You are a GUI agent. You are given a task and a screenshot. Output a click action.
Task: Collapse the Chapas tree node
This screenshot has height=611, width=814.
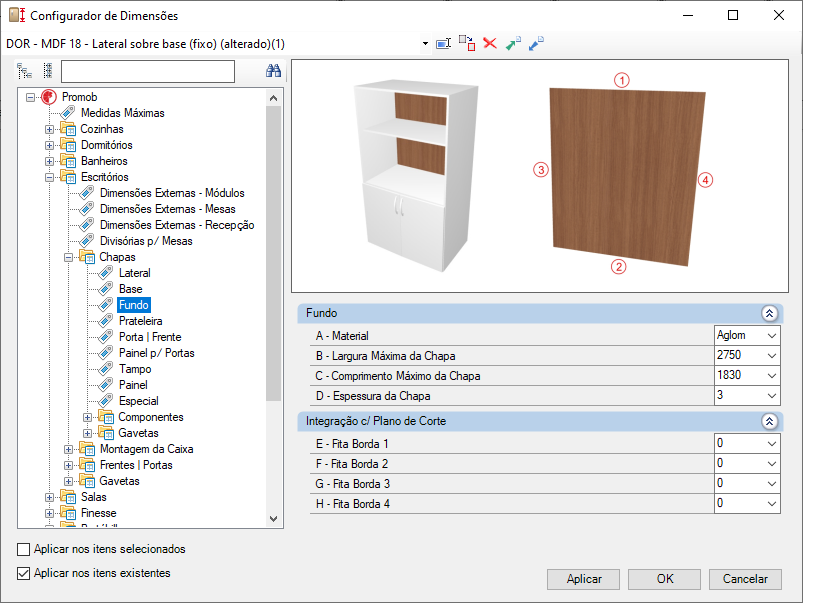coord(69,257)
